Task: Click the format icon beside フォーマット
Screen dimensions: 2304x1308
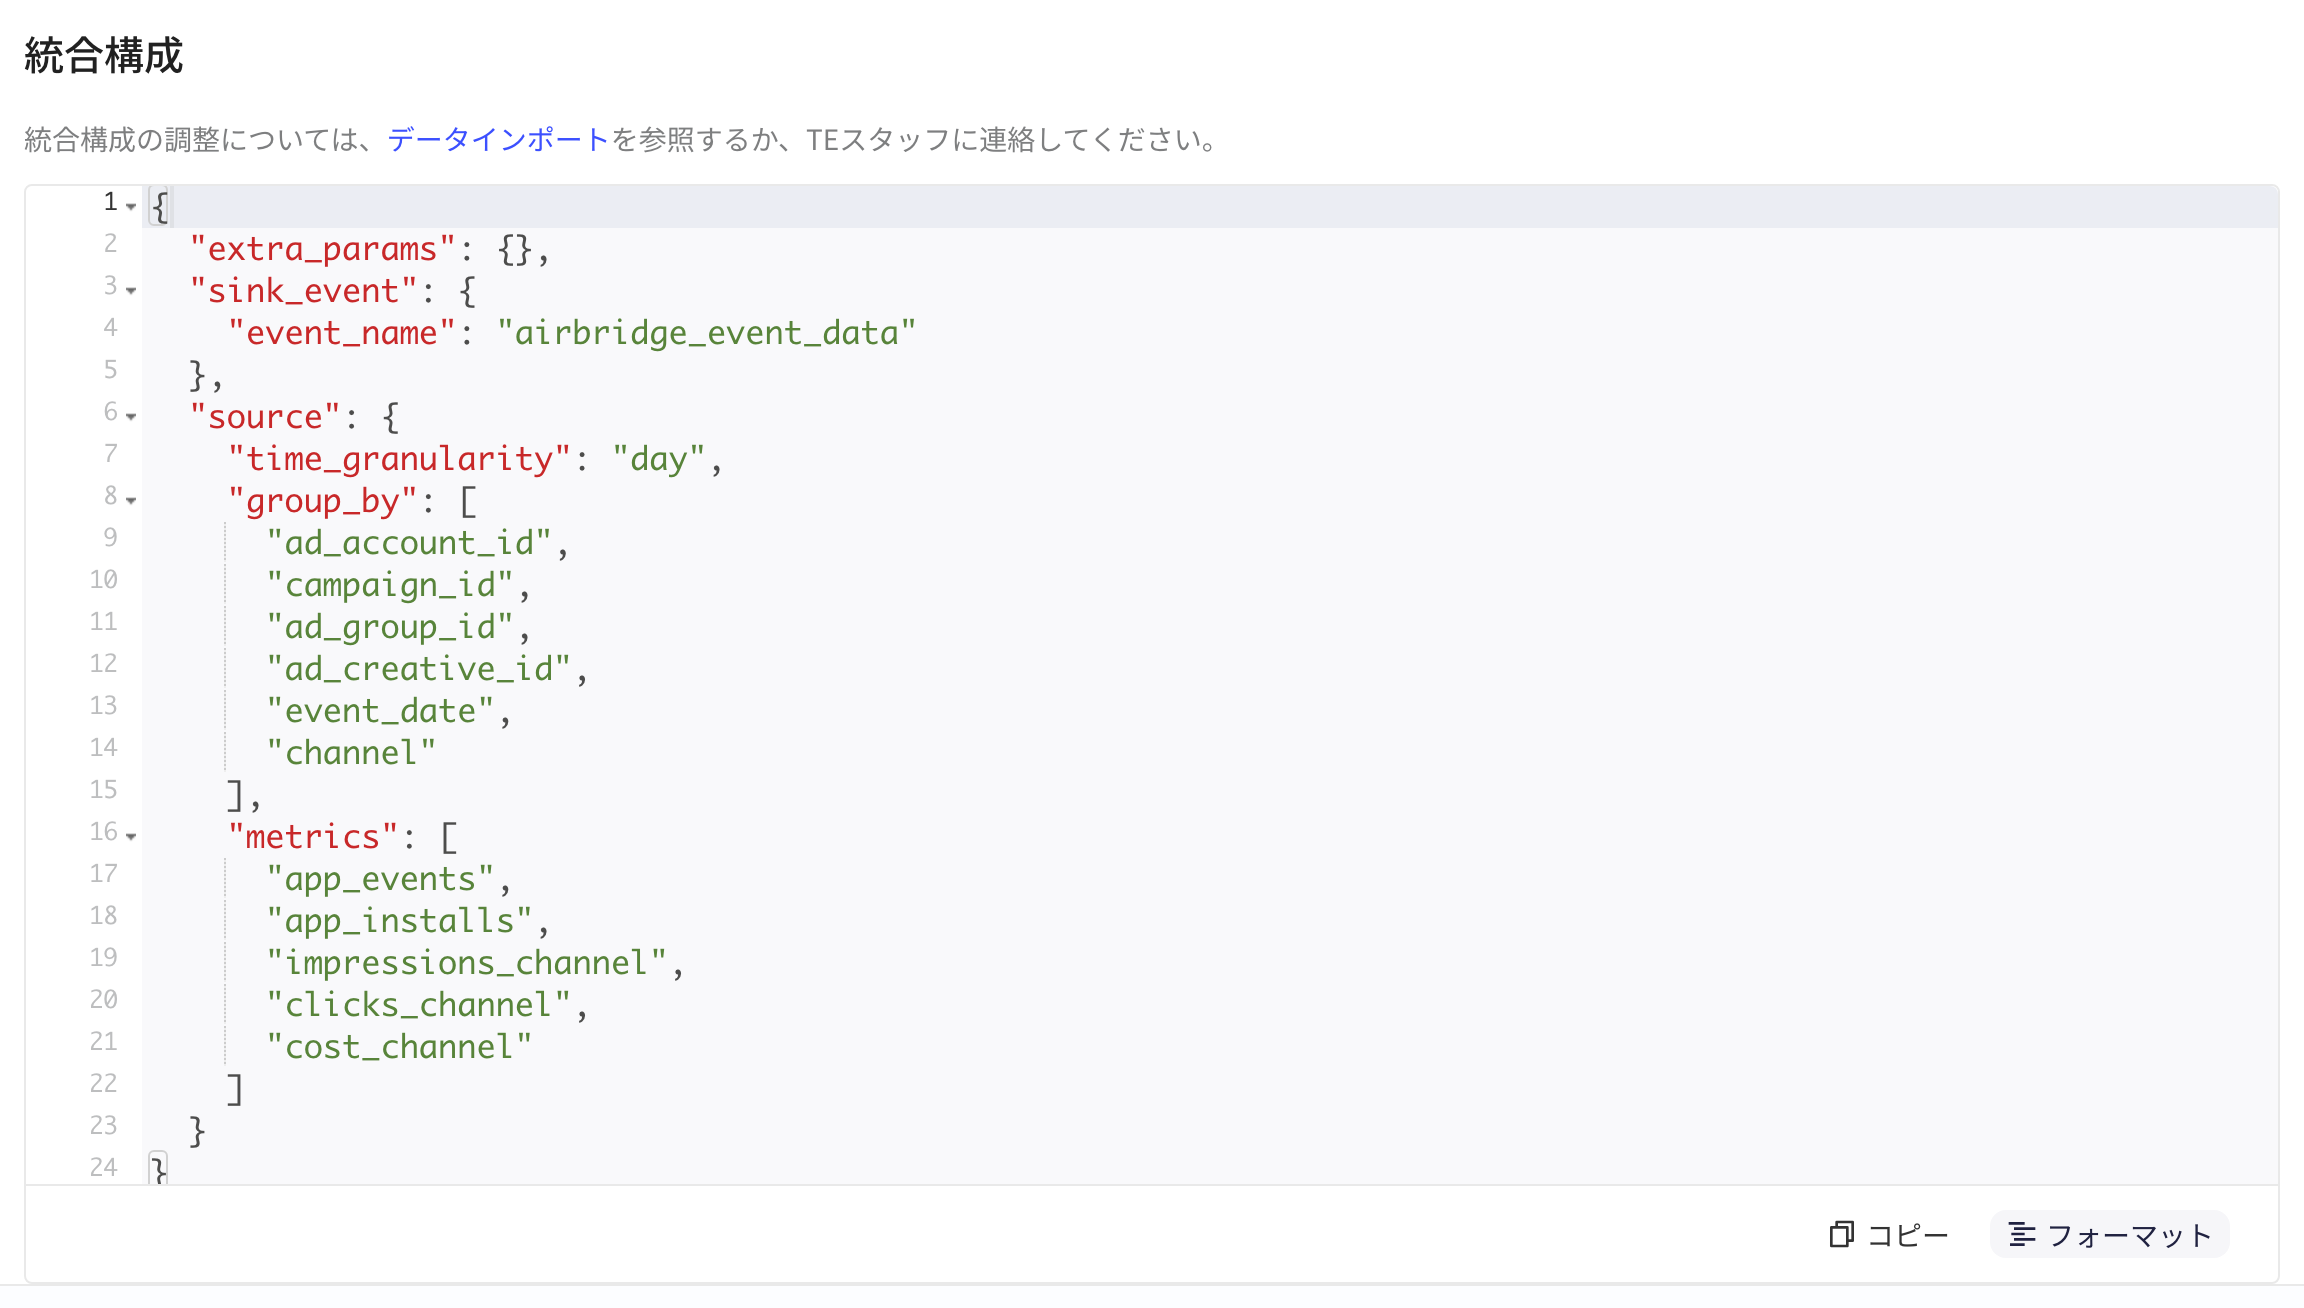Action: point(2022,1235)
